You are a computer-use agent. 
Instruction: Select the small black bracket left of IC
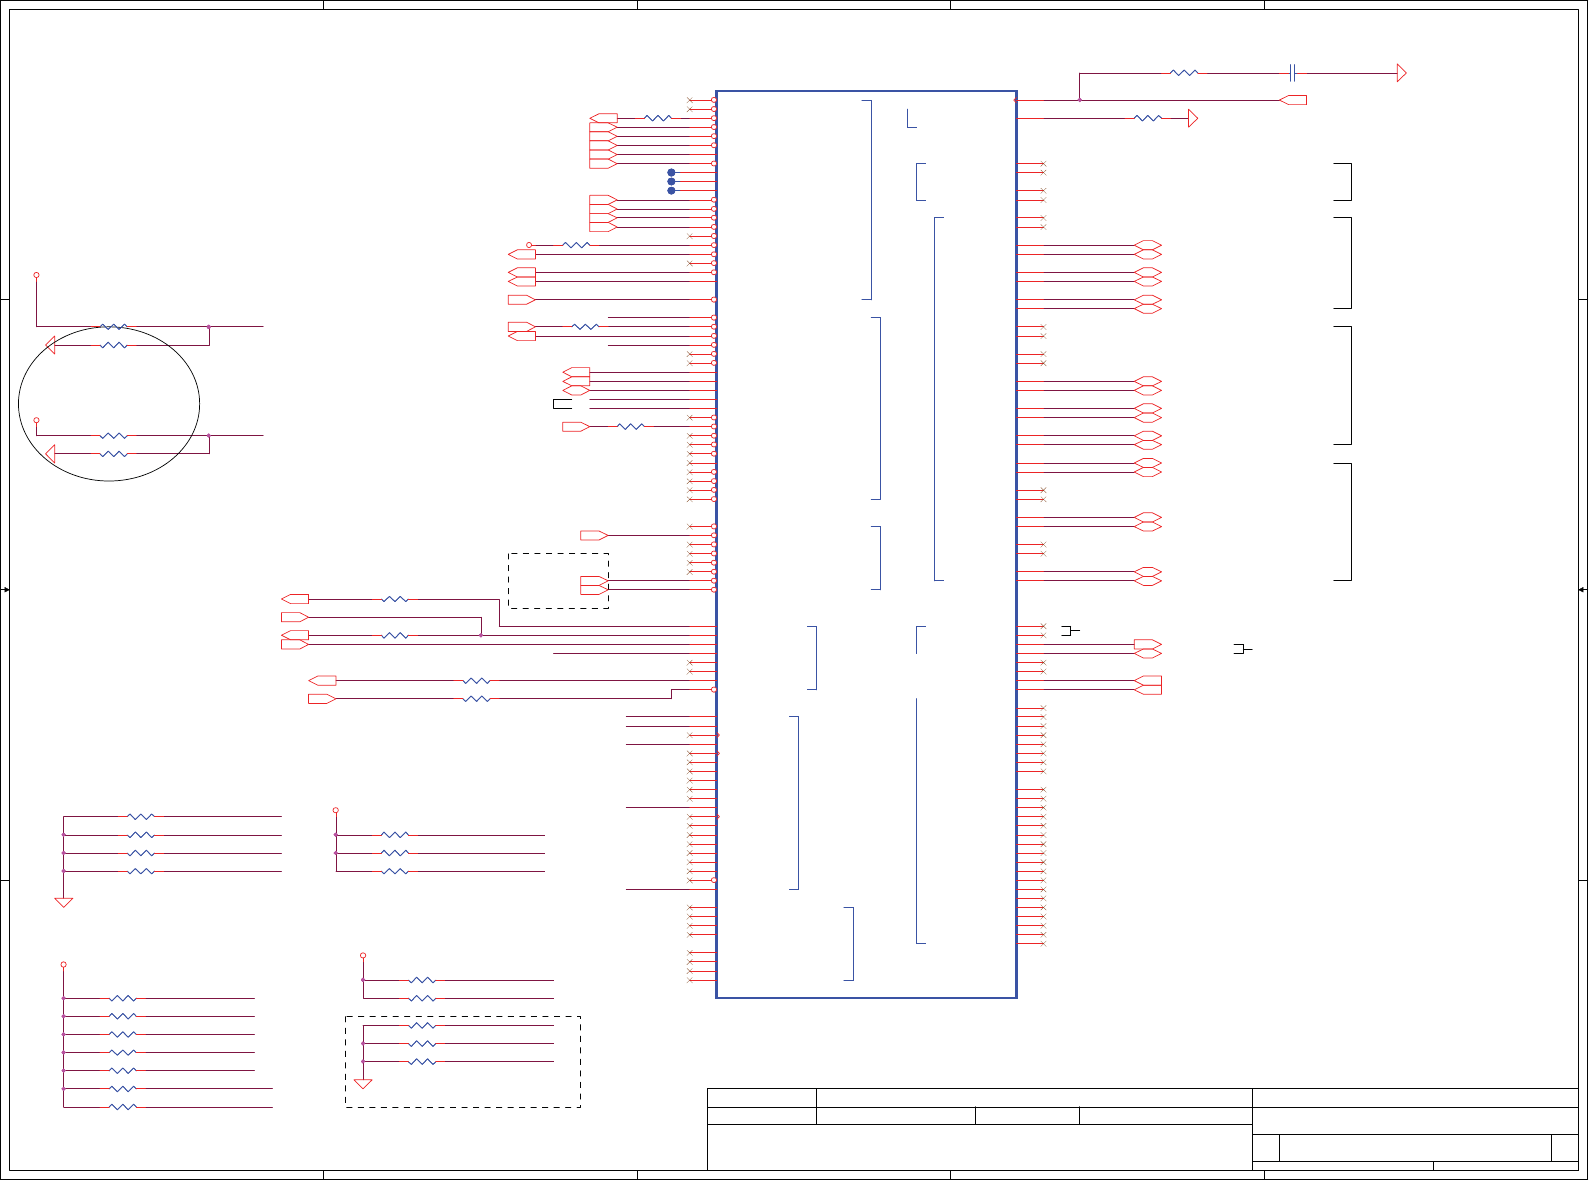click(x=562, y=404)
